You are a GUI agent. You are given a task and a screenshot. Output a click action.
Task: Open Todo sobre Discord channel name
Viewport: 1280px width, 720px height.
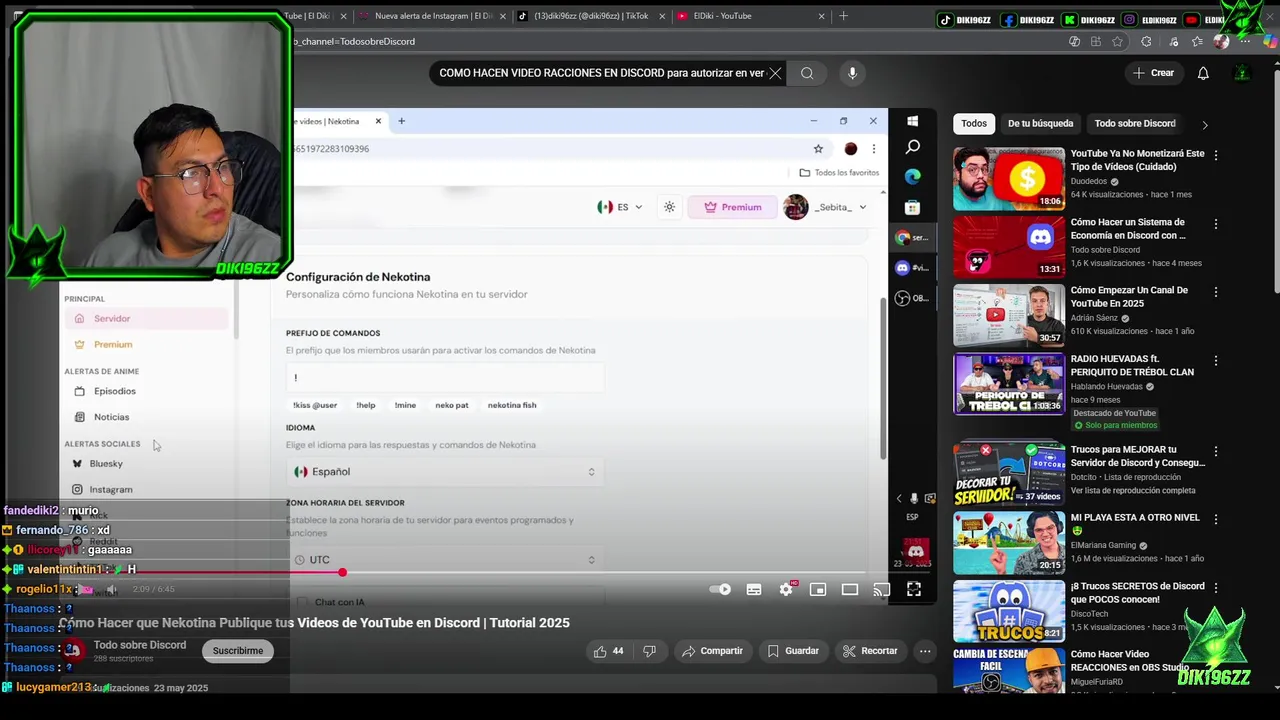click(140, 645)
